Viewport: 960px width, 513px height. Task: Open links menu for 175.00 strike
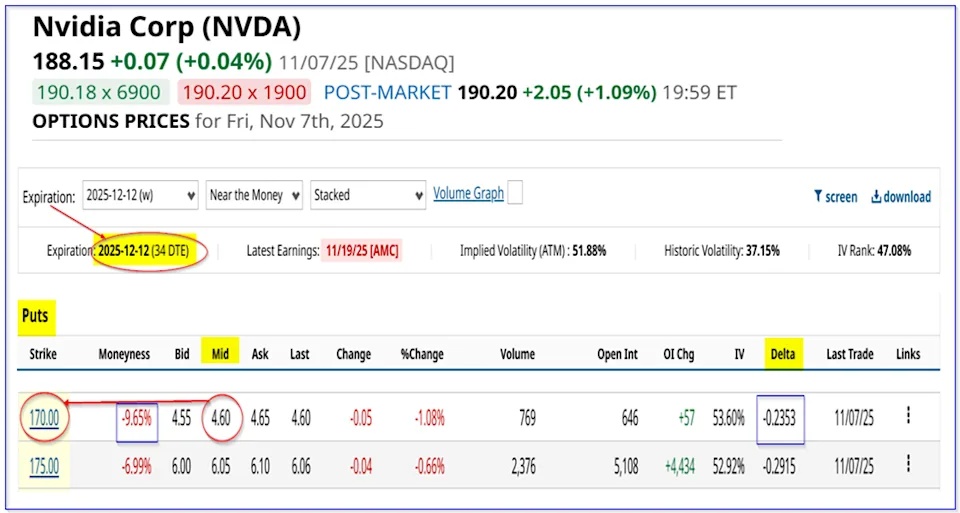click(x=907, y=464)
